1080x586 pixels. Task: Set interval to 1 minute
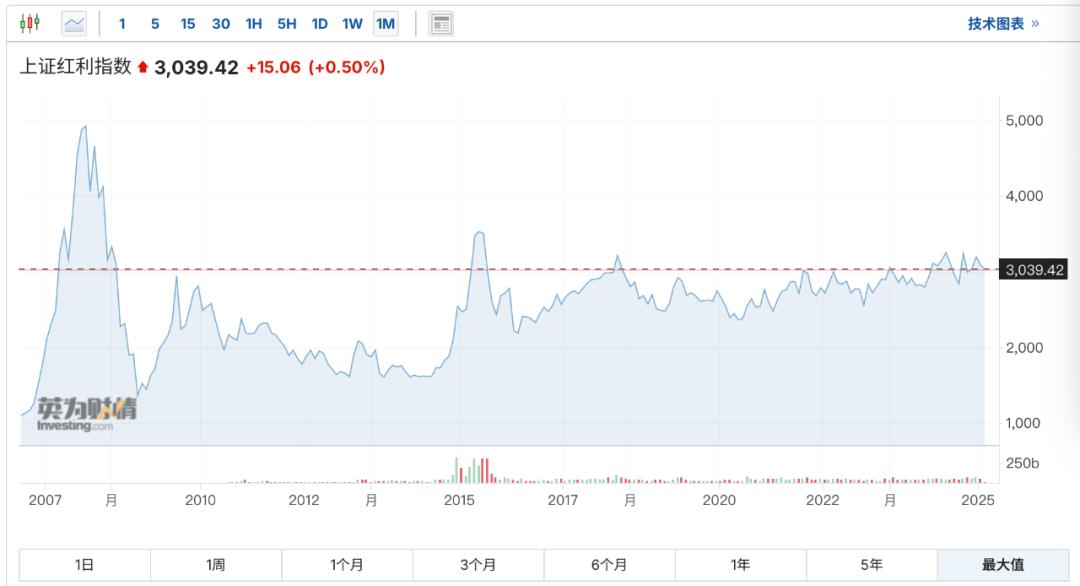coord(122,23)
